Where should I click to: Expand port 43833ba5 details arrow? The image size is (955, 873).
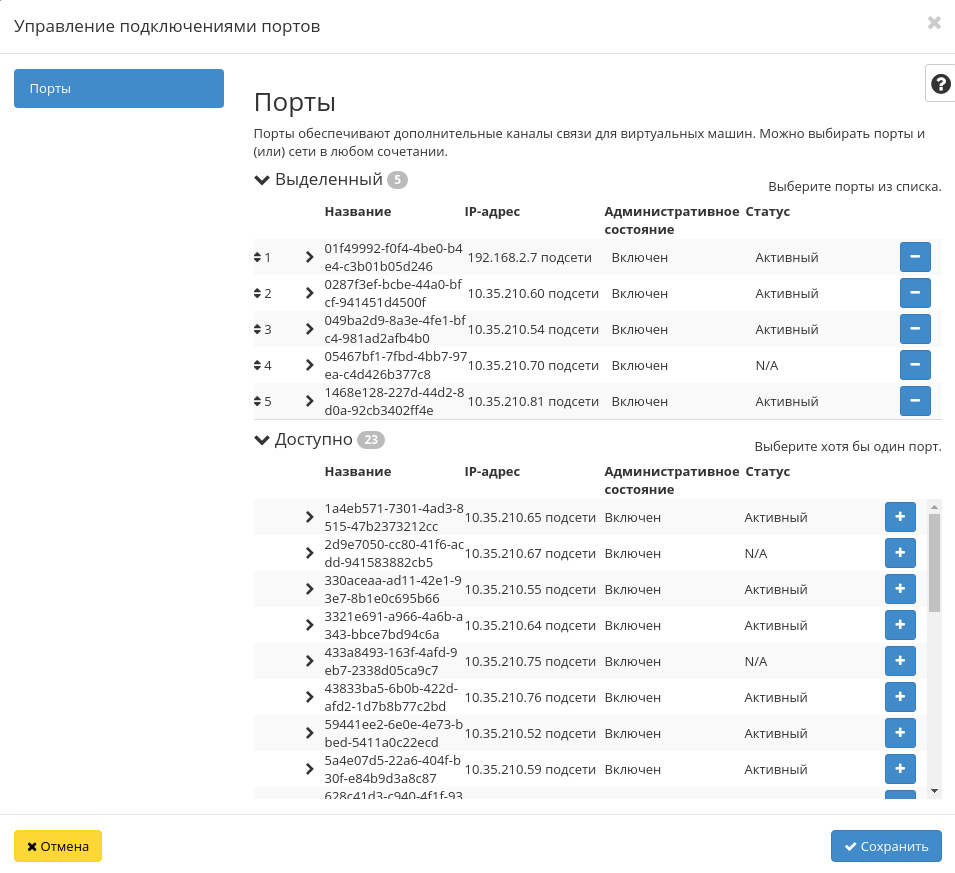click(309, 697)
